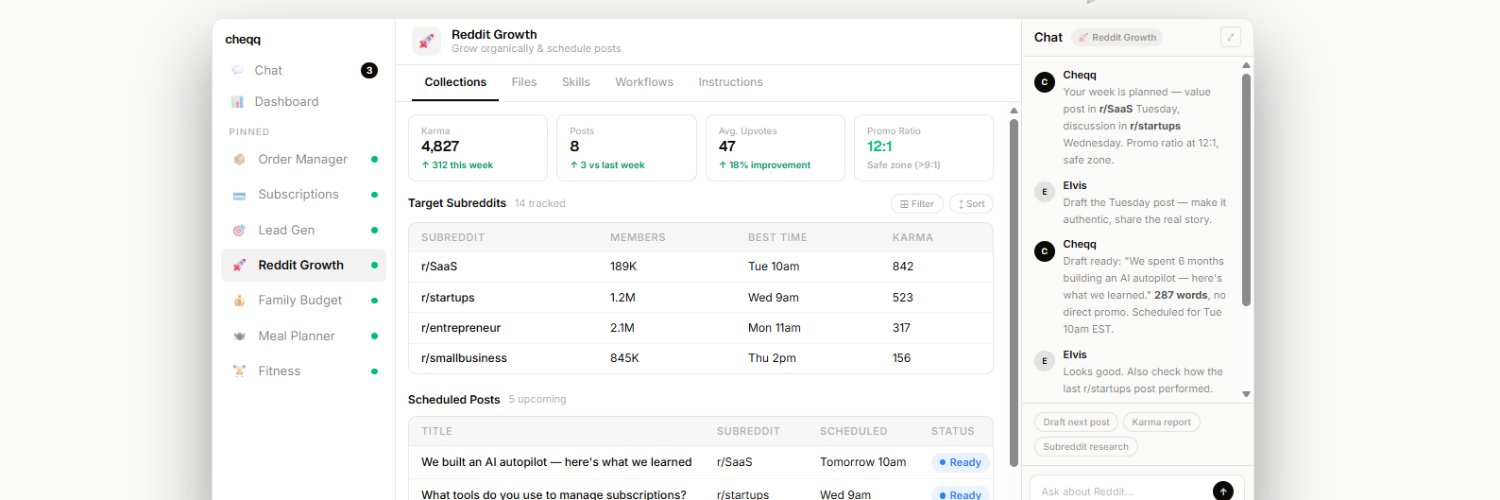Viewport: 1500px width, 500px height.
Task: Click the cheqq logo
Action: click(x=243, y=40)
